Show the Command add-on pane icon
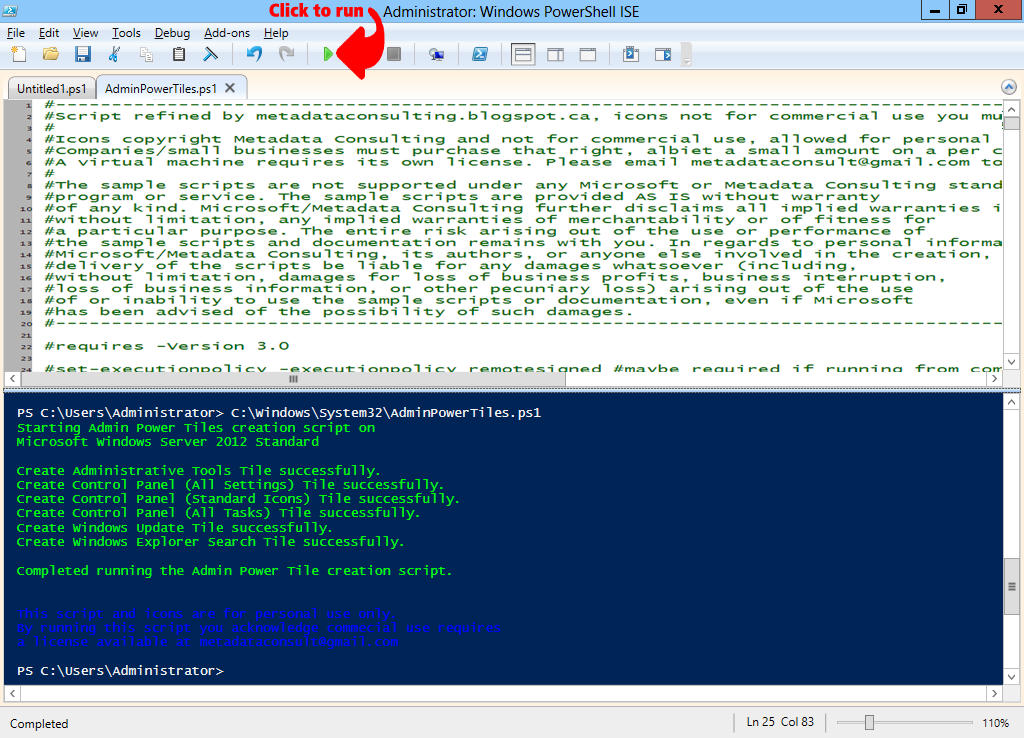The image size is (1024, 738). click(x=663, y=54)
